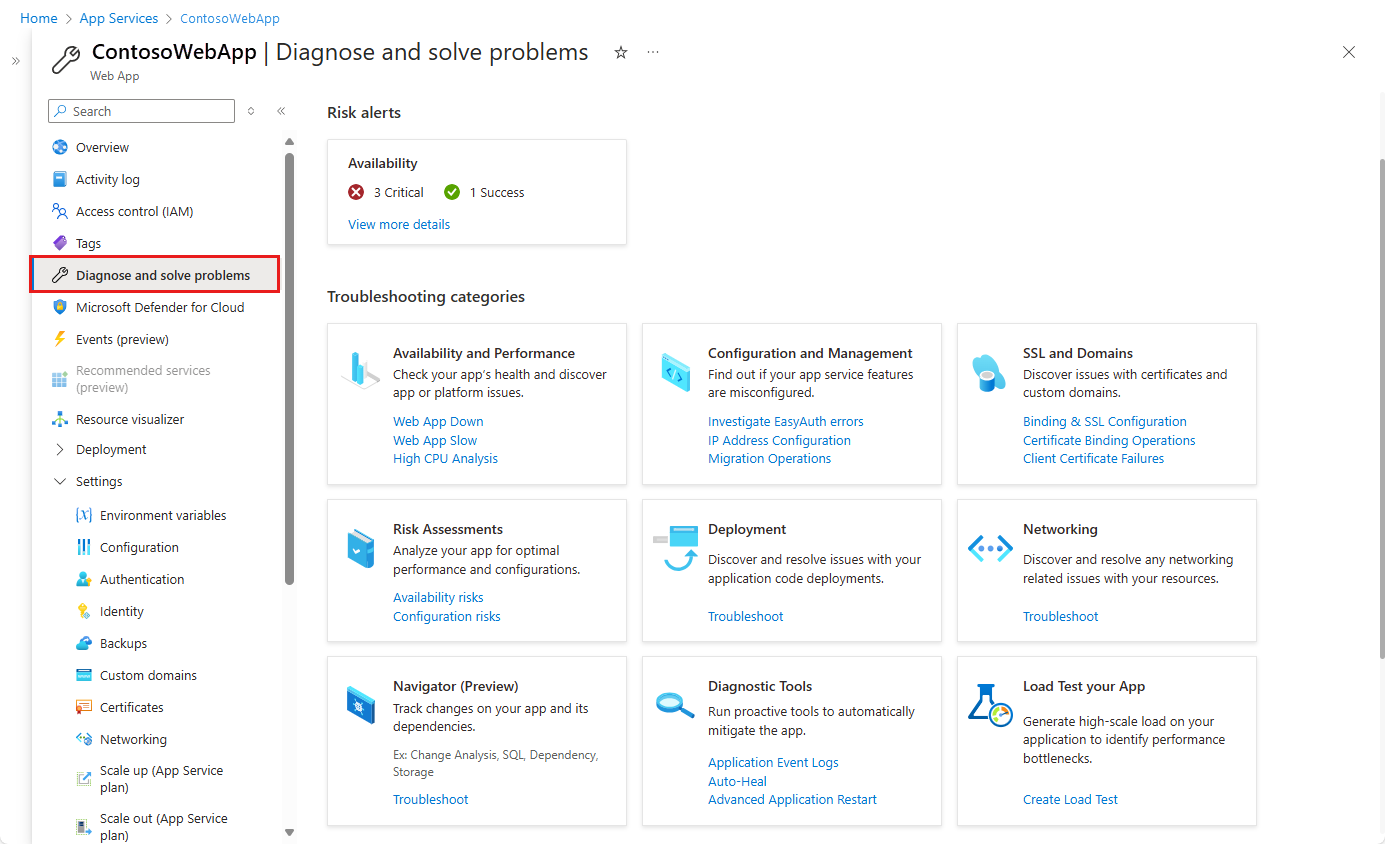1385x844 pixels.
Task: Click the purple Tags icon
Action: [x=60, y=243]
